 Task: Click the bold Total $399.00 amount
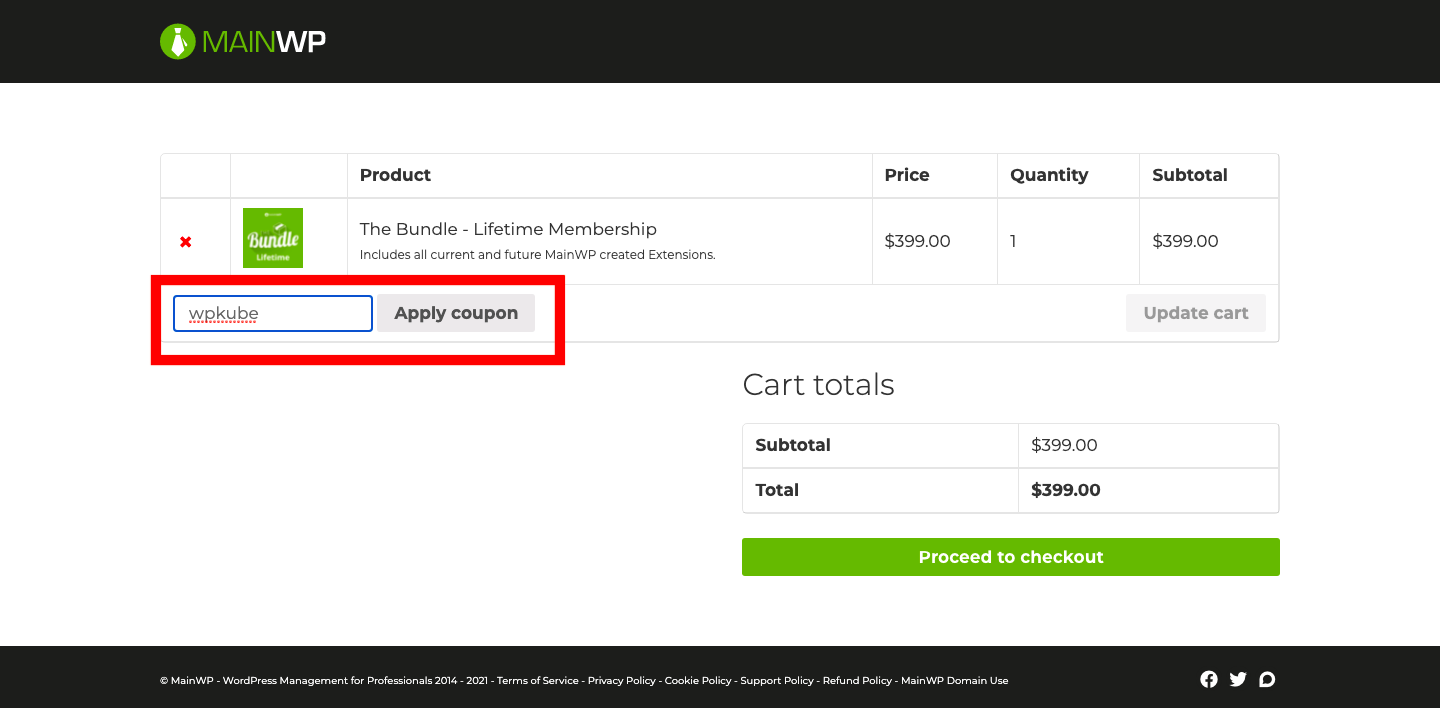click(x=1066, y=490)
